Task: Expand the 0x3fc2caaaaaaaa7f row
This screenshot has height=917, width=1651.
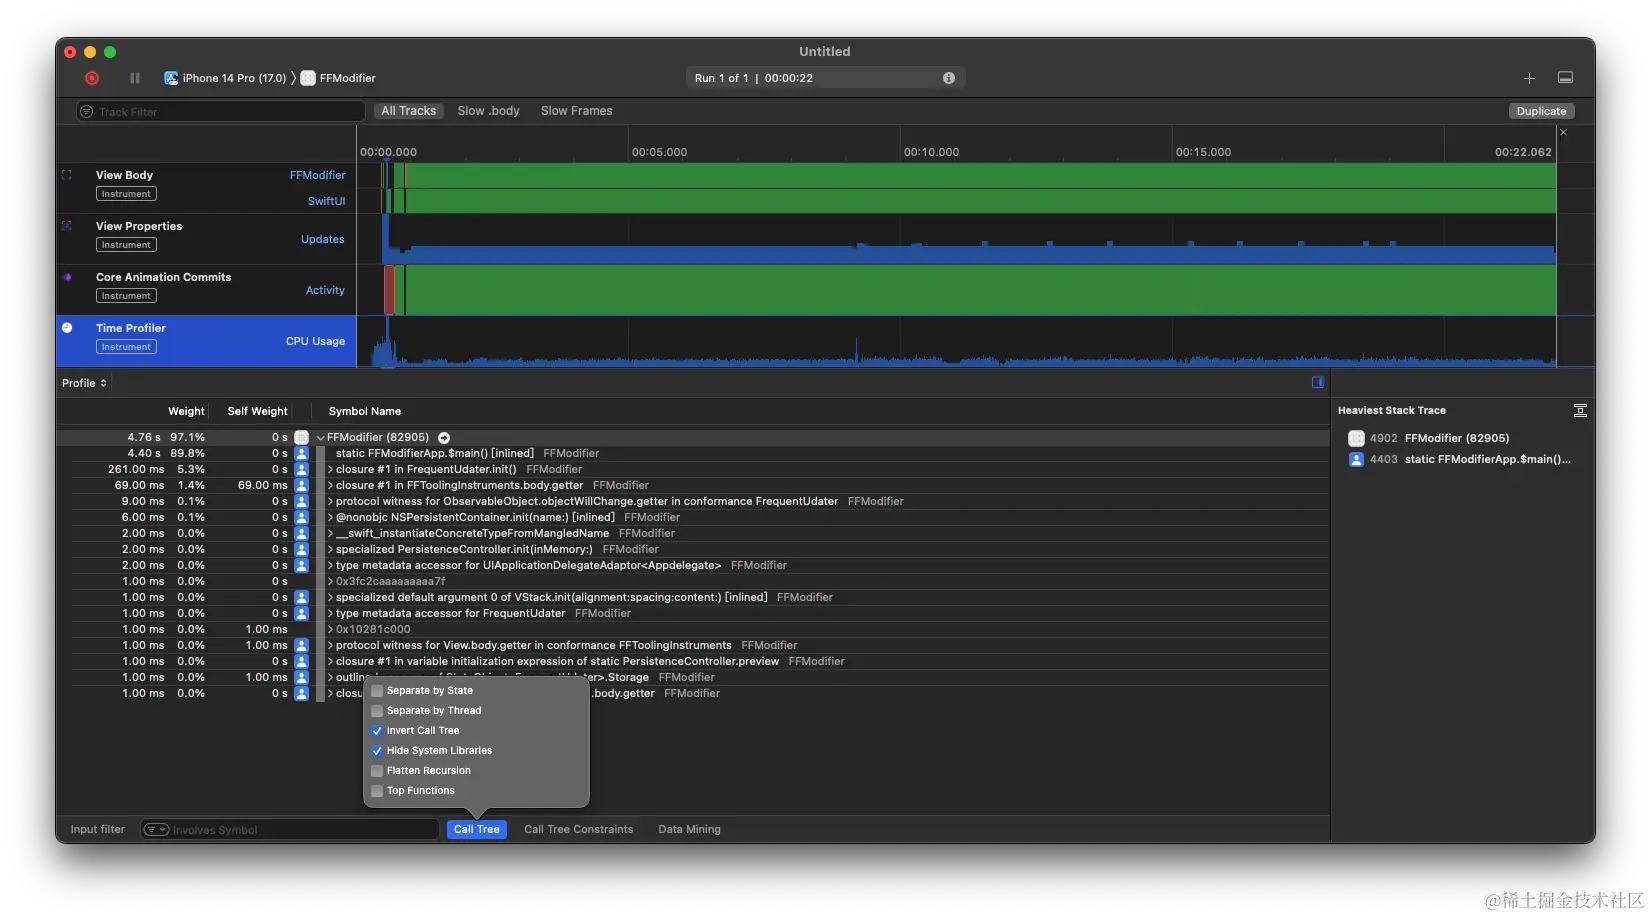Action: (331, 581)
